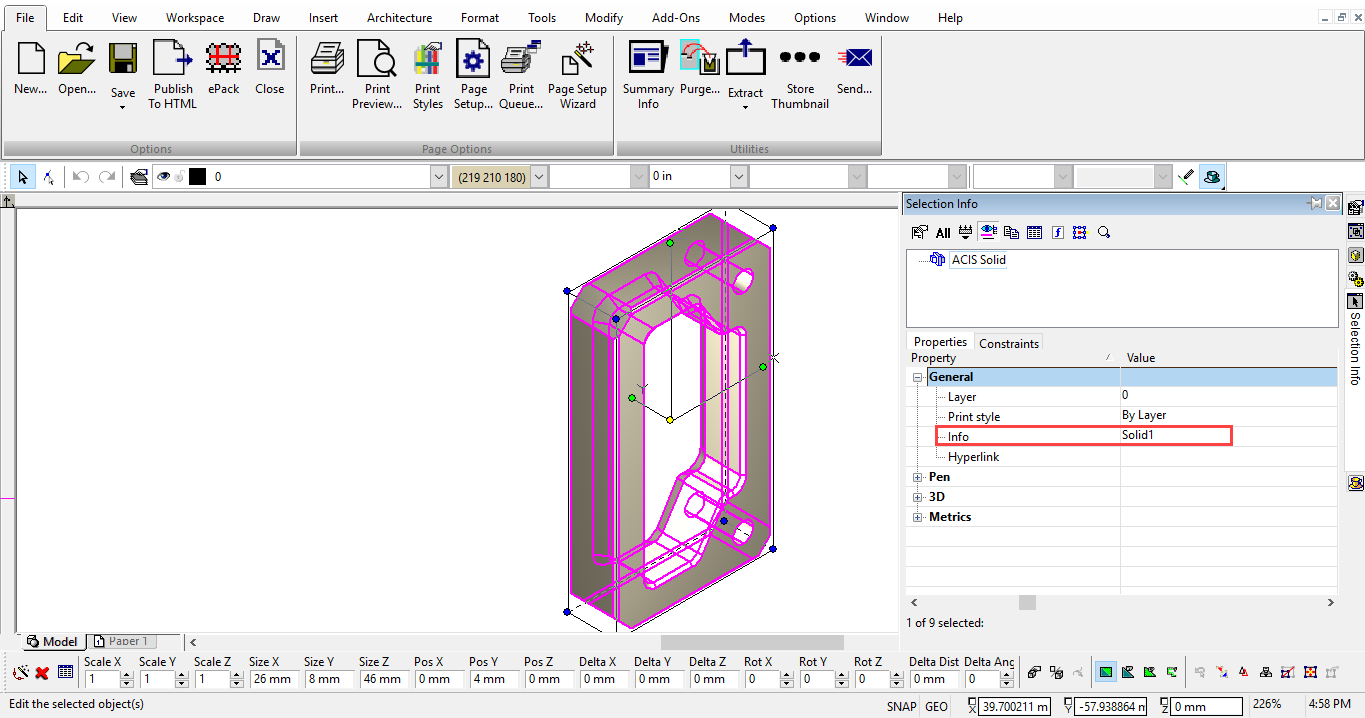Toggle layer visibility eye icon
The width and height of the screenshot is (1365, 718).
click(164, 177)
